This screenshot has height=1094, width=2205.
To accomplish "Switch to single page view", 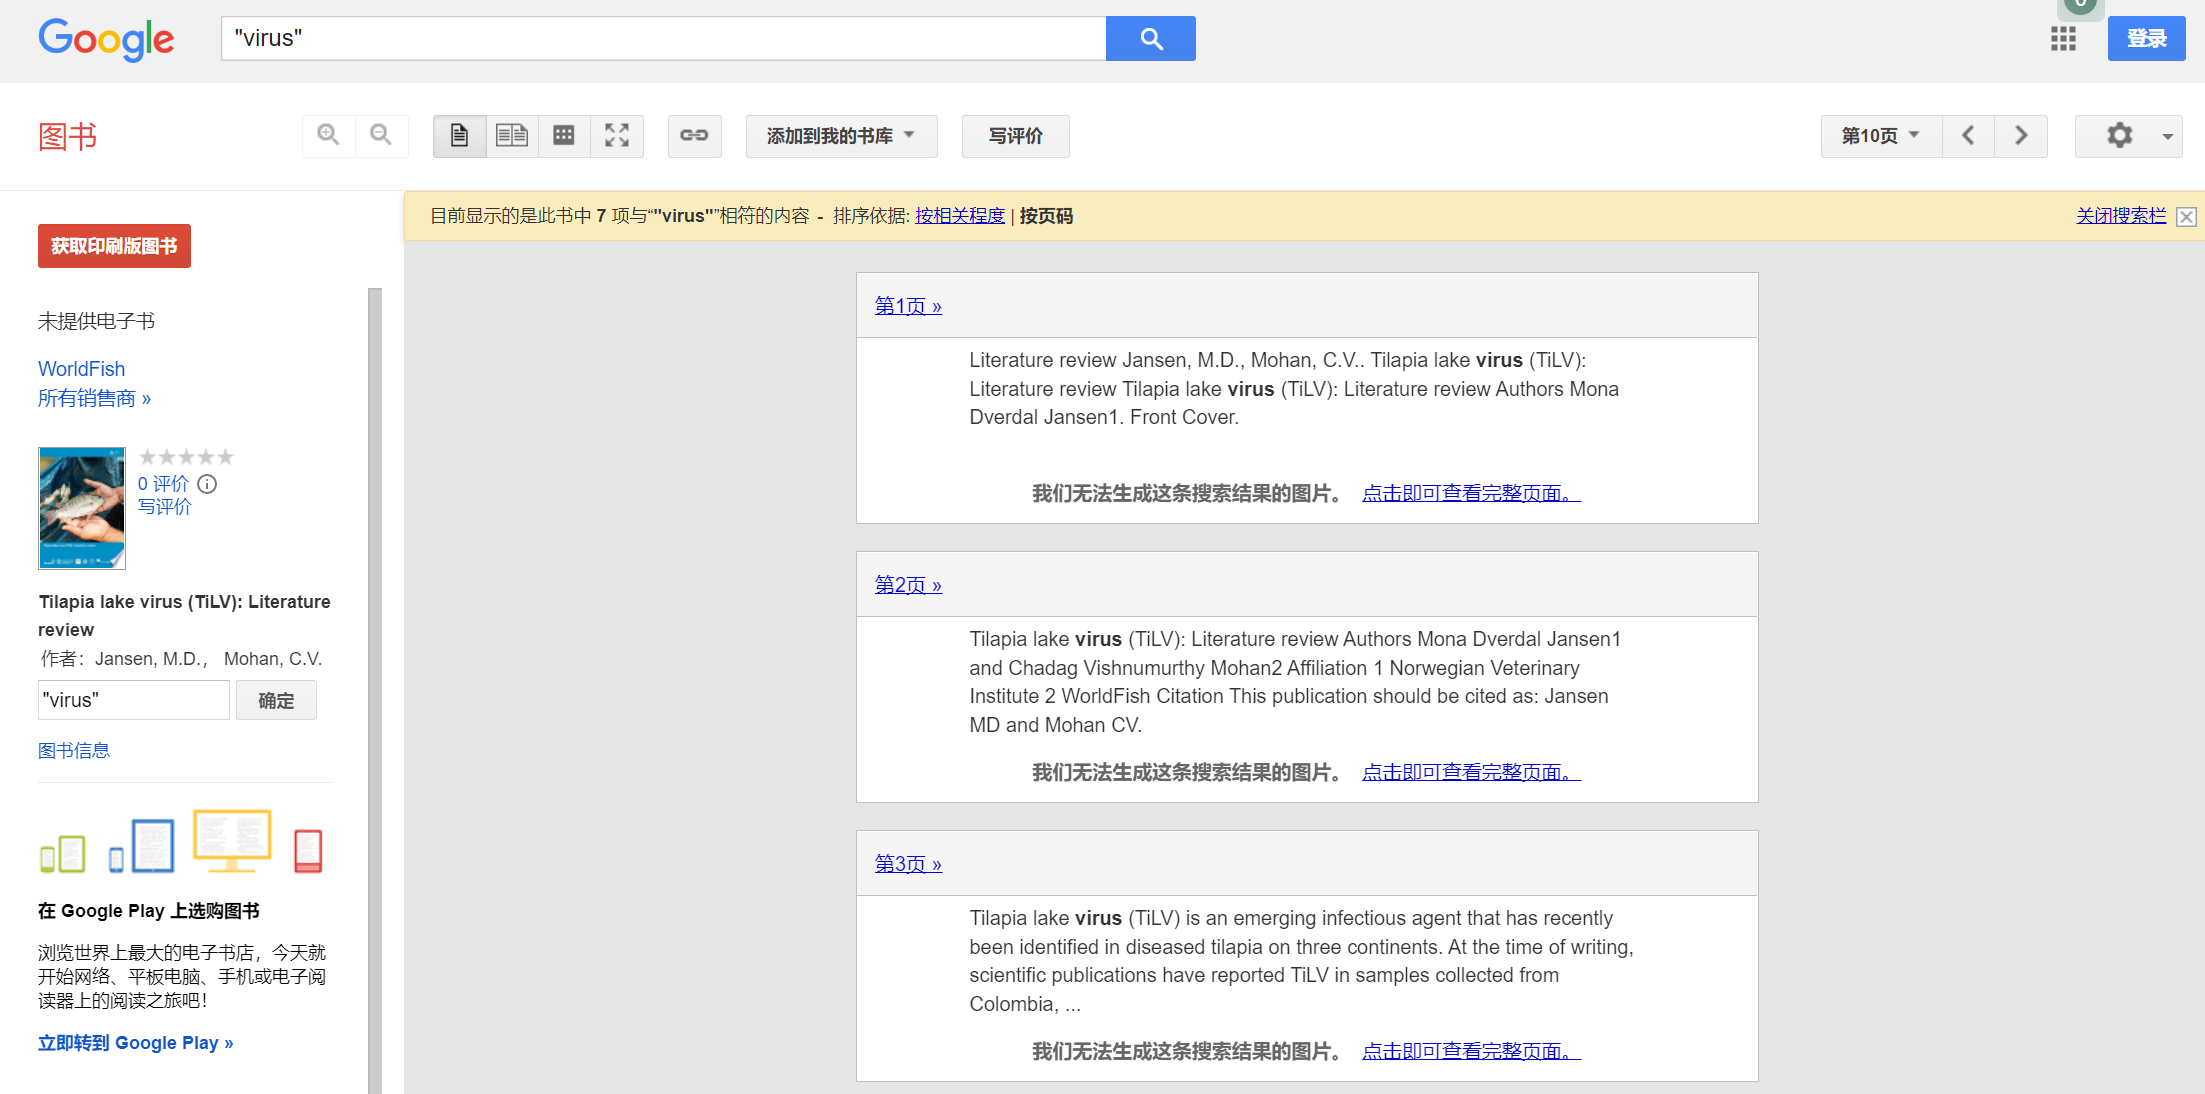I will coord(459,136).
